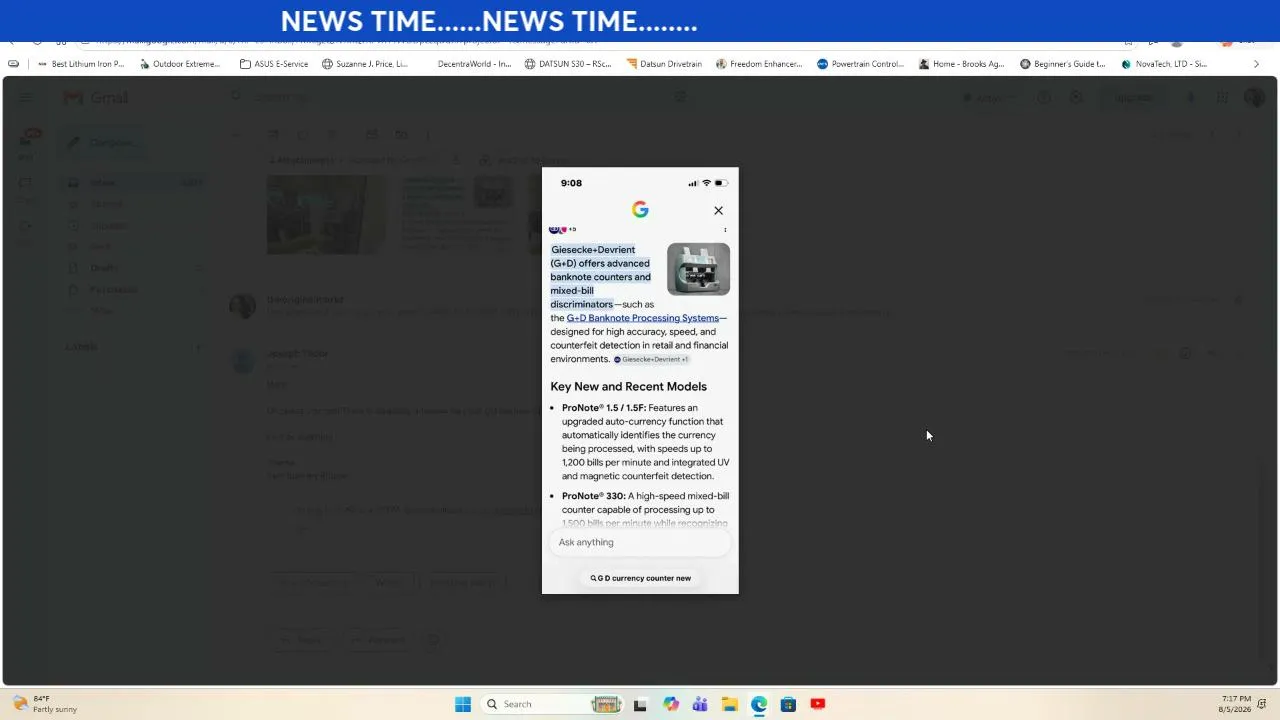Open the Best Lithium Iron P... bookmark
Viewport: 1280px width, 720px height.
pos(81,64)
